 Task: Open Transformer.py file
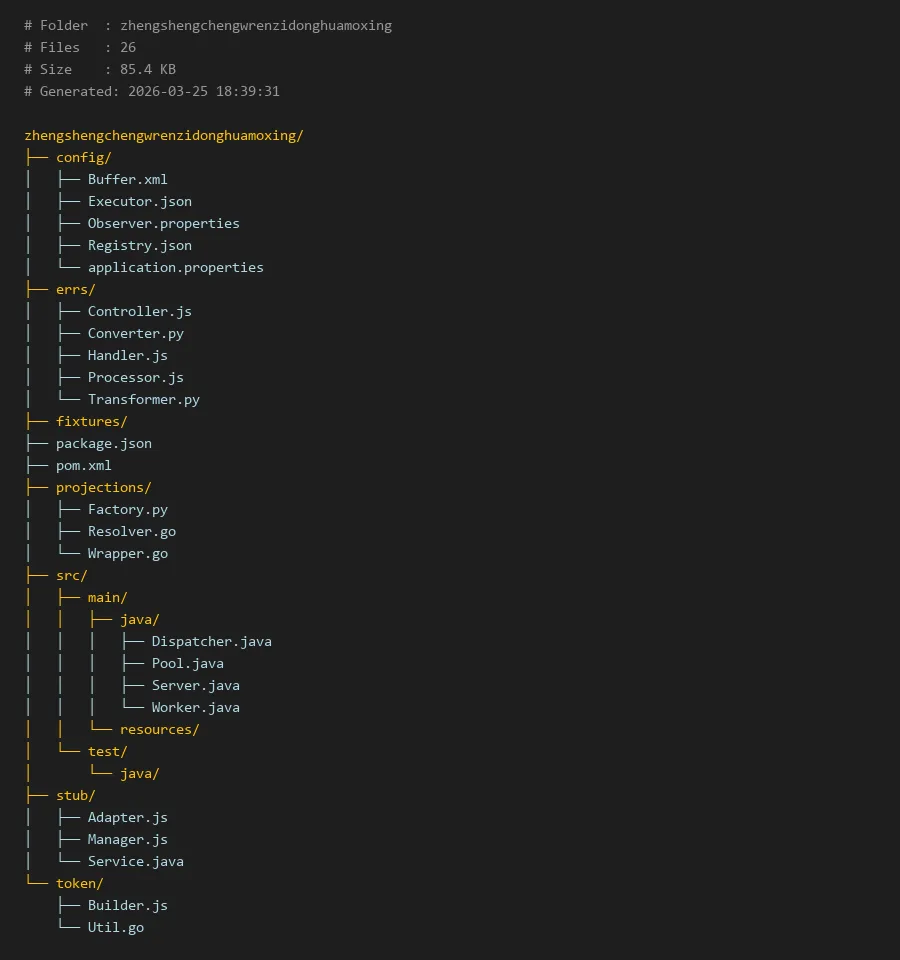click(x=143, y=399)
